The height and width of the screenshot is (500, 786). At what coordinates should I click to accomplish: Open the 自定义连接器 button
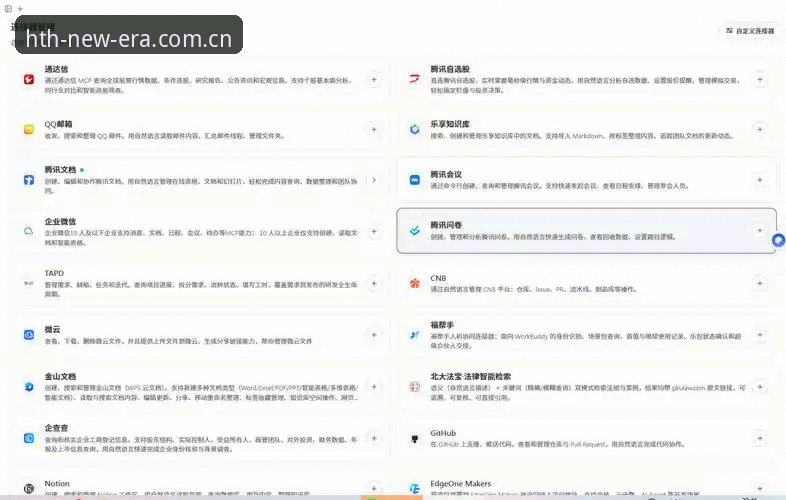[750, 31]
